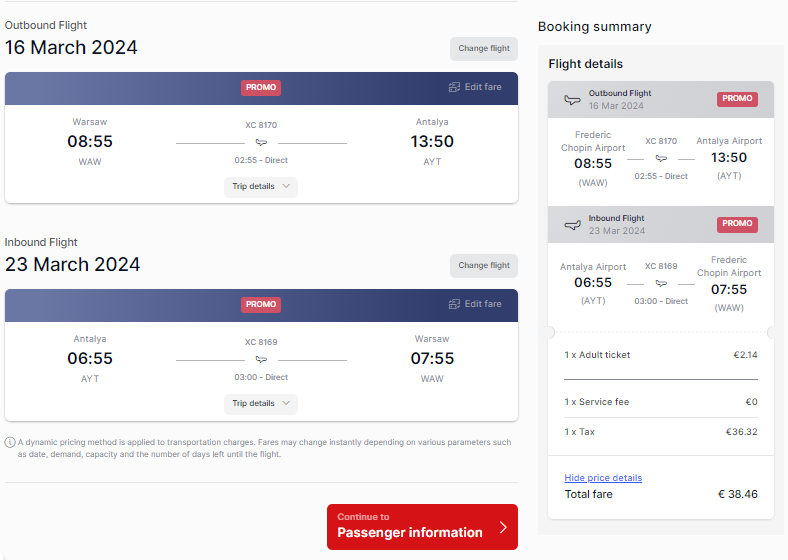Continue to Passenger information
This screenshot has height=560, width=788.
coord(422,527)
